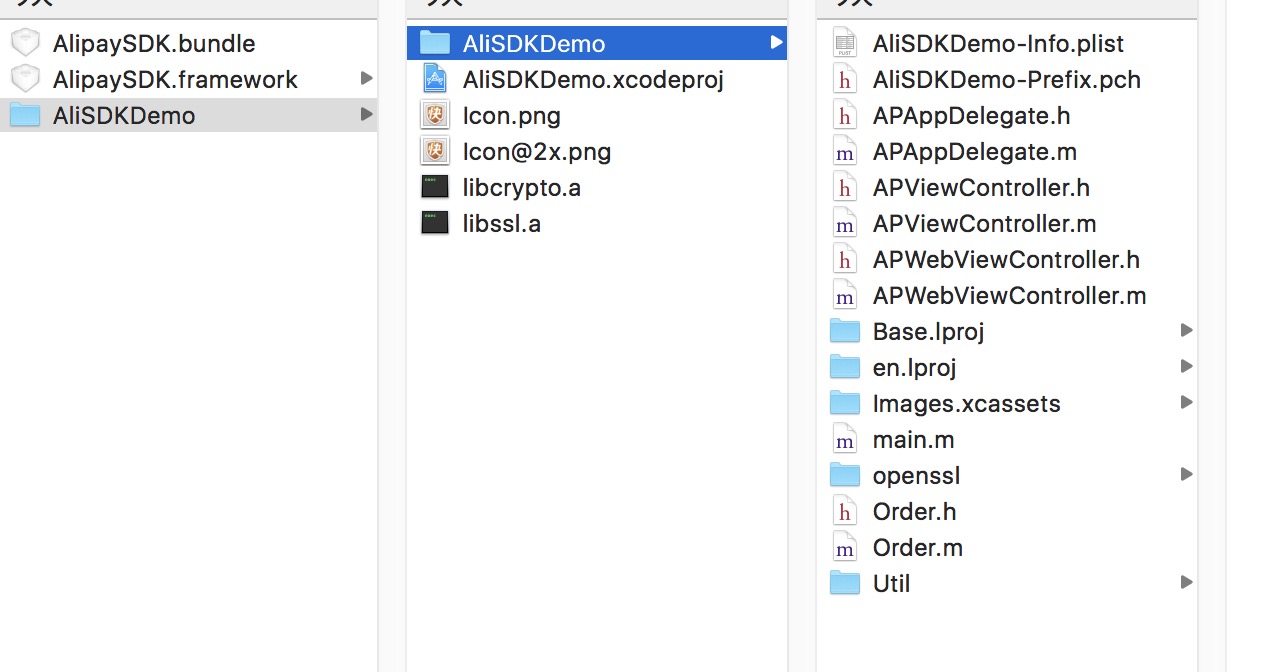Click the header icon of AliSDKDemo-Prefix.pch
Viewport: 1270px width, 672px height.
coord(845,79)
